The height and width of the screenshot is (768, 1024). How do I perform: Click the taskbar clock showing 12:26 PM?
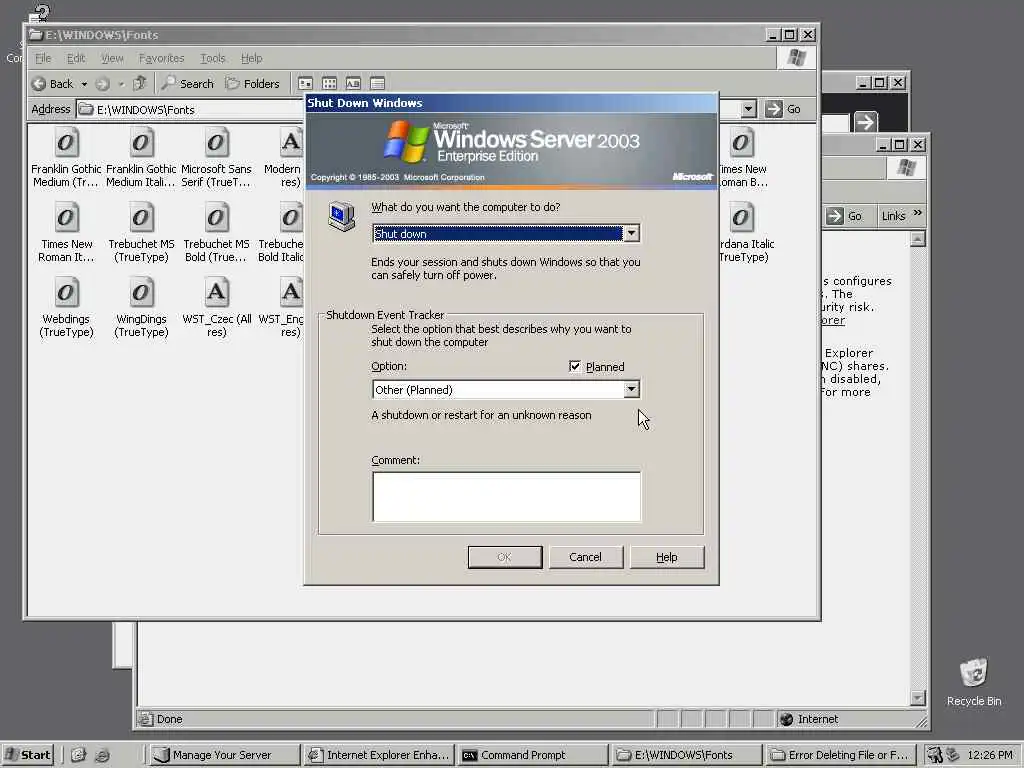(989, 755)
